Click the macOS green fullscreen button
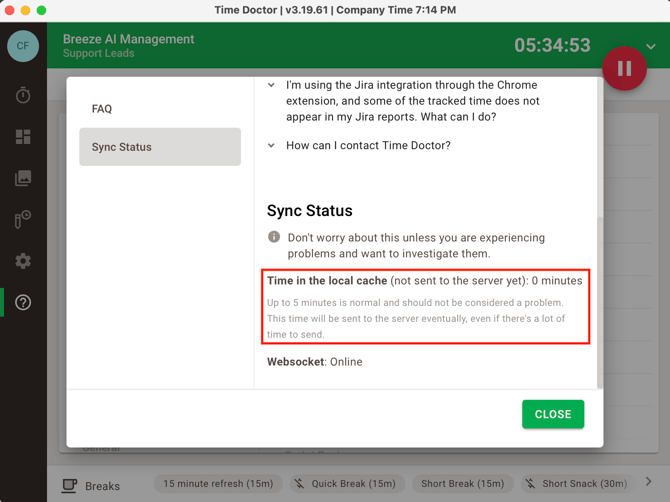Screen dimensions: 670x502 41,10
